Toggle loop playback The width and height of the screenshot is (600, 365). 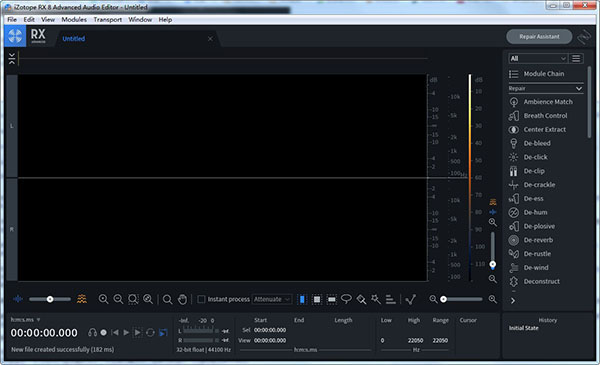pyautogui.click(x=150, y=332)
